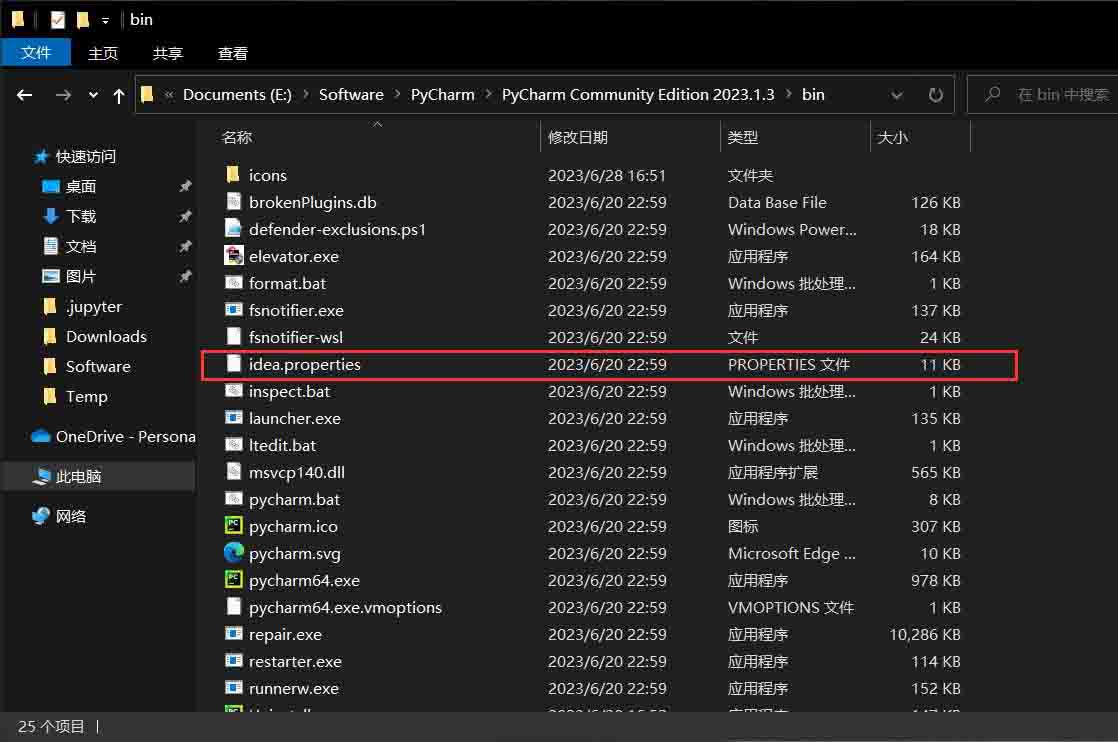Screen dimensions: 1118x742
Task: Select the idea.properties file name
Action: coord(304,364)
